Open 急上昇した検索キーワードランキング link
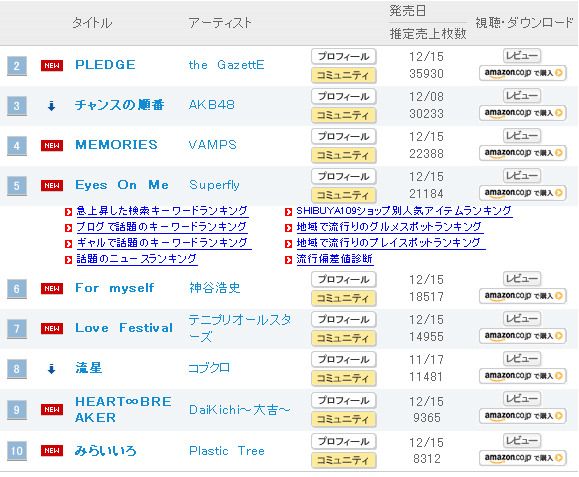The width and height of the screenshot is (579, 477). tap(162, 211)
